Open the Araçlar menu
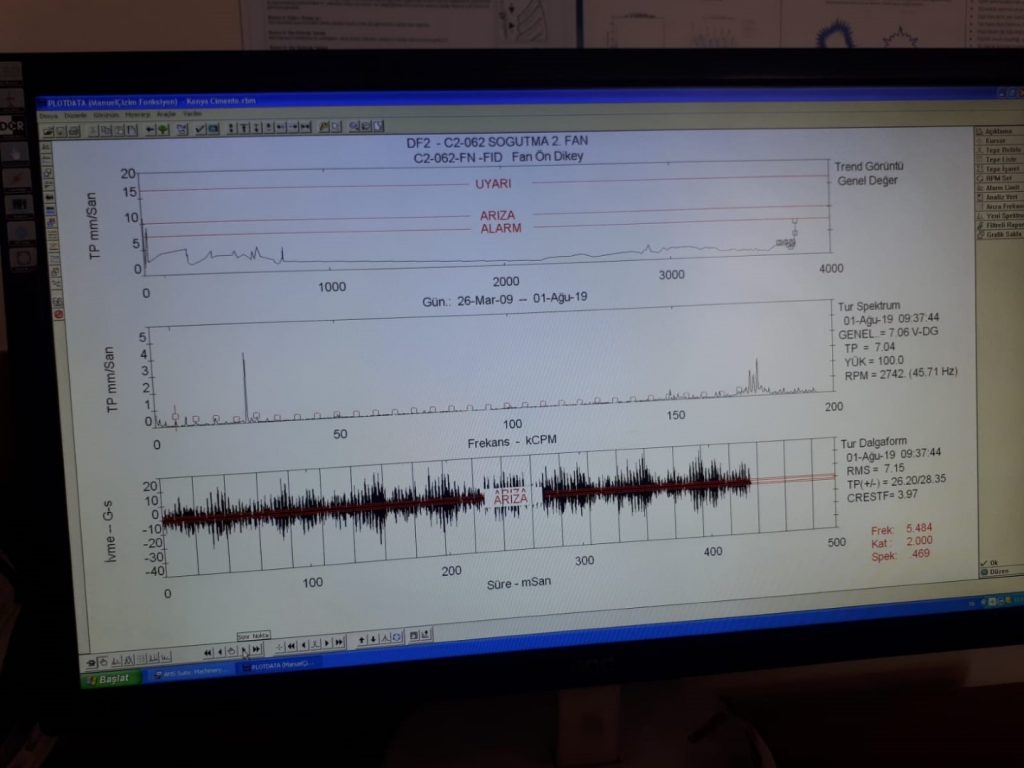 coord(166,115)
